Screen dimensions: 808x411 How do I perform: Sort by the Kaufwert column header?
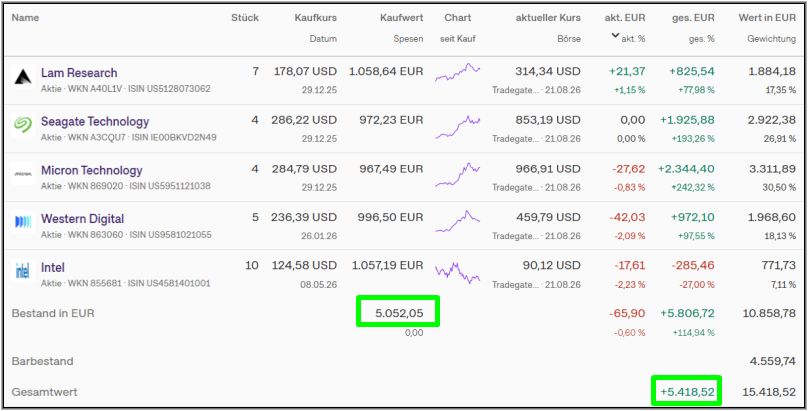pos(401,18)
